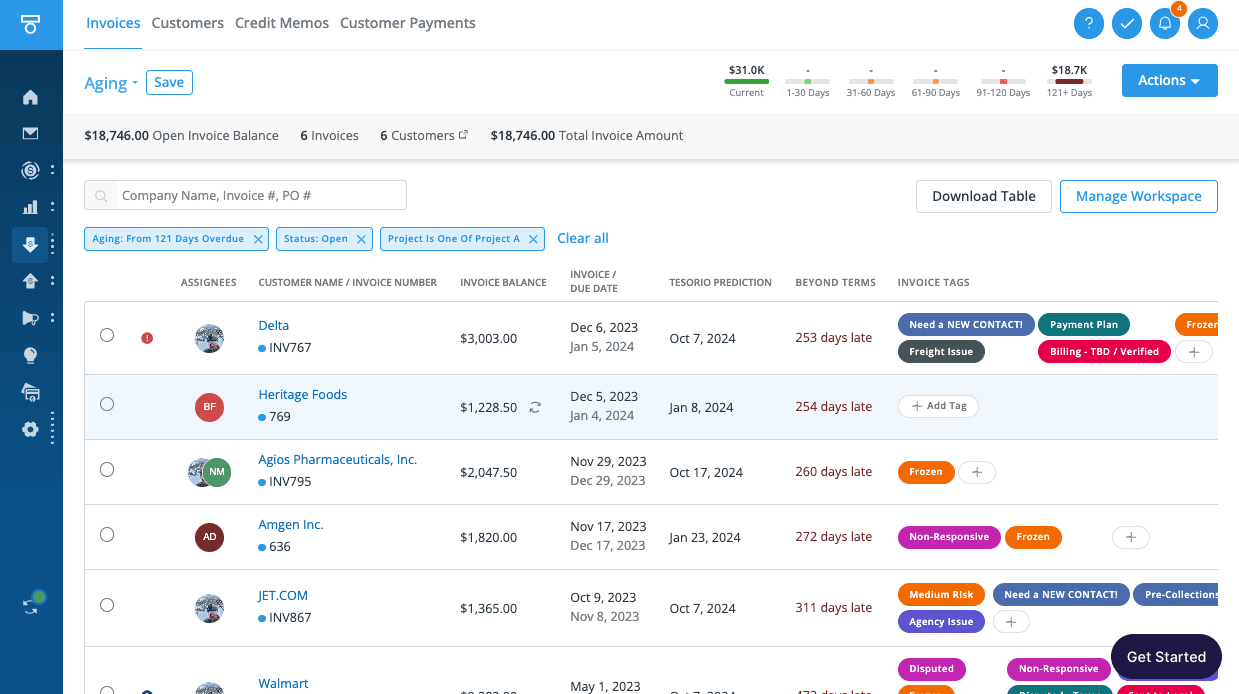Open settings gear in sidebar
Screen dimensions: 1239x694
pyautogui.click(x=30, y=429)
